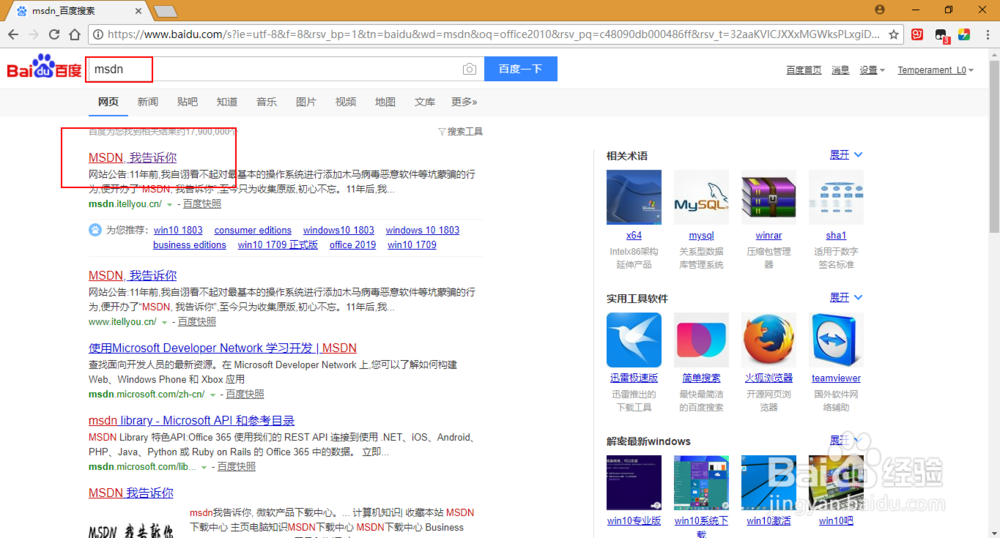The height and width of the screenshot is (538, 1000).
Task: Open the MySQL logo thumbnail
Action: click(x=701, y=197)
